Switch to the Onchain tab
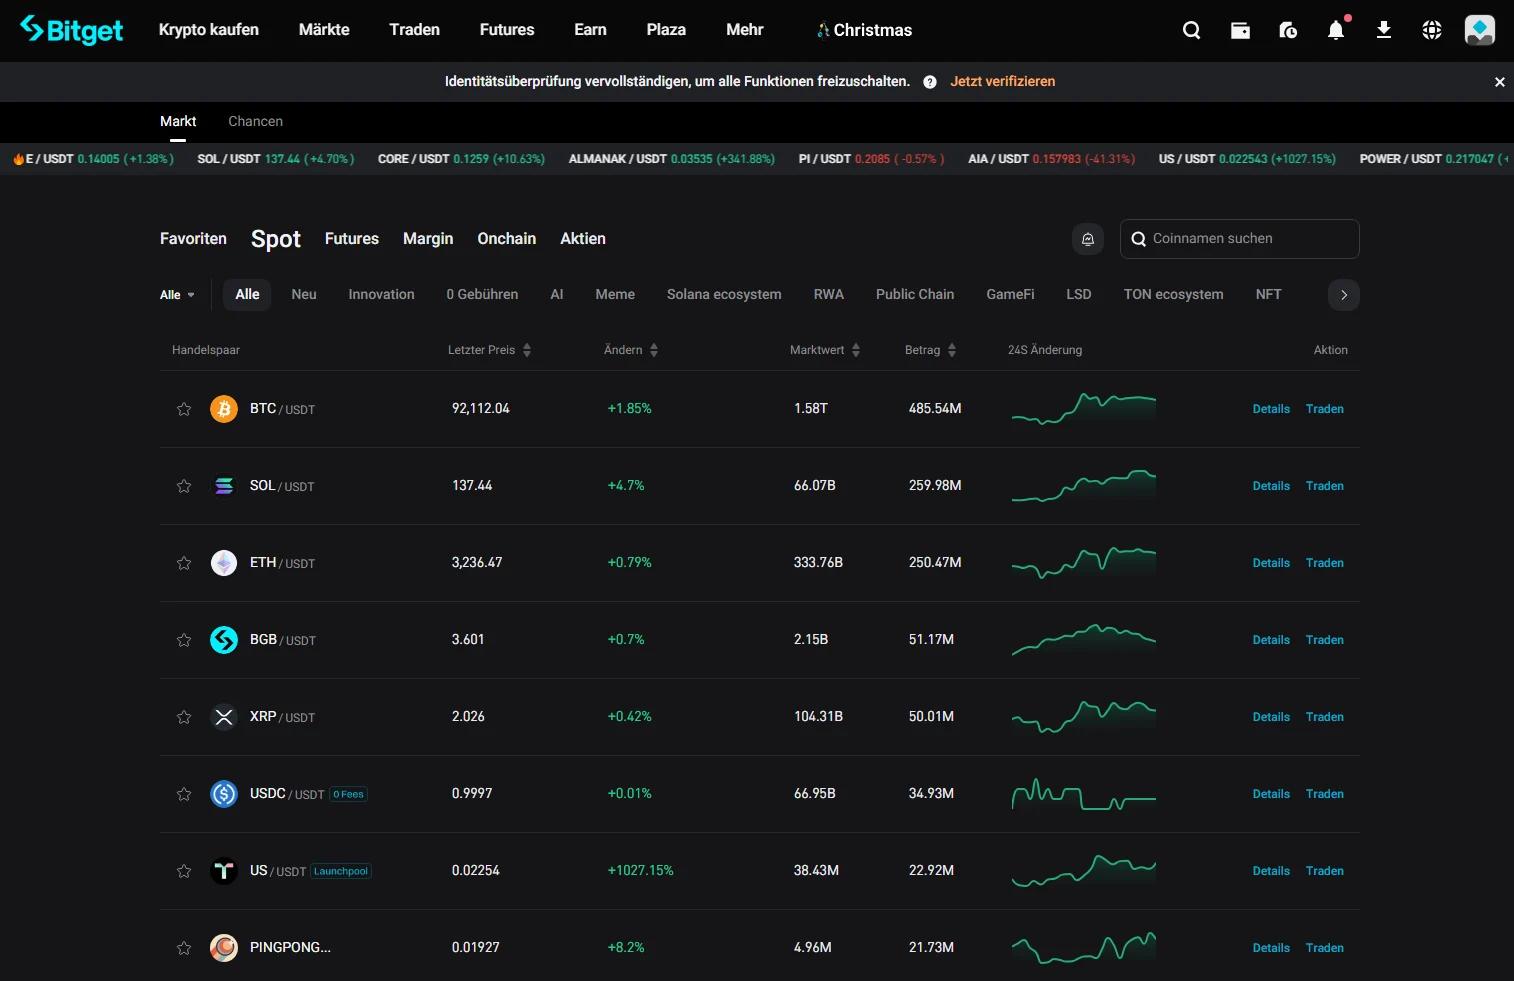This screenshot has width=1514, height=981. (507, 239)
